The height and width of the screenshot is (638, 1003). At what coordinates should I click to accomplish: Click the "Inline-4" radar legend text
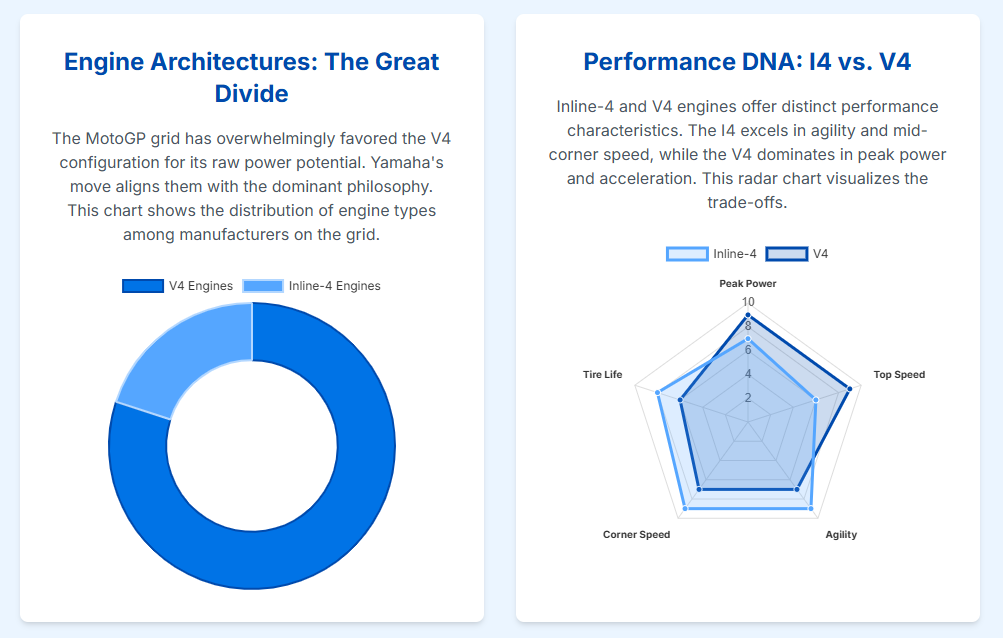(x=734, y=254)
